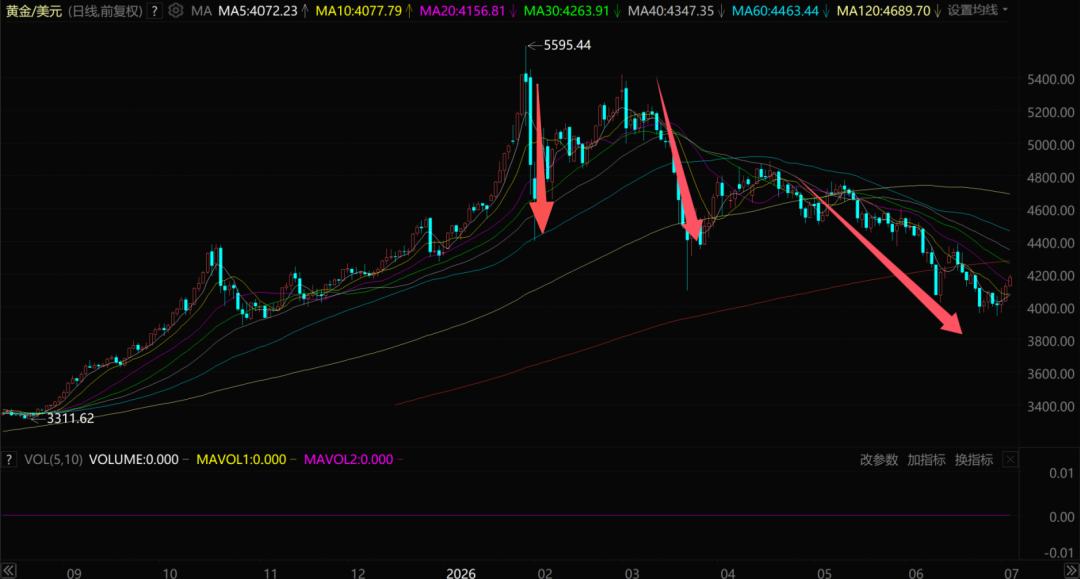
Task: Select the MA40:4347.35 value
Action: (670, 11)
